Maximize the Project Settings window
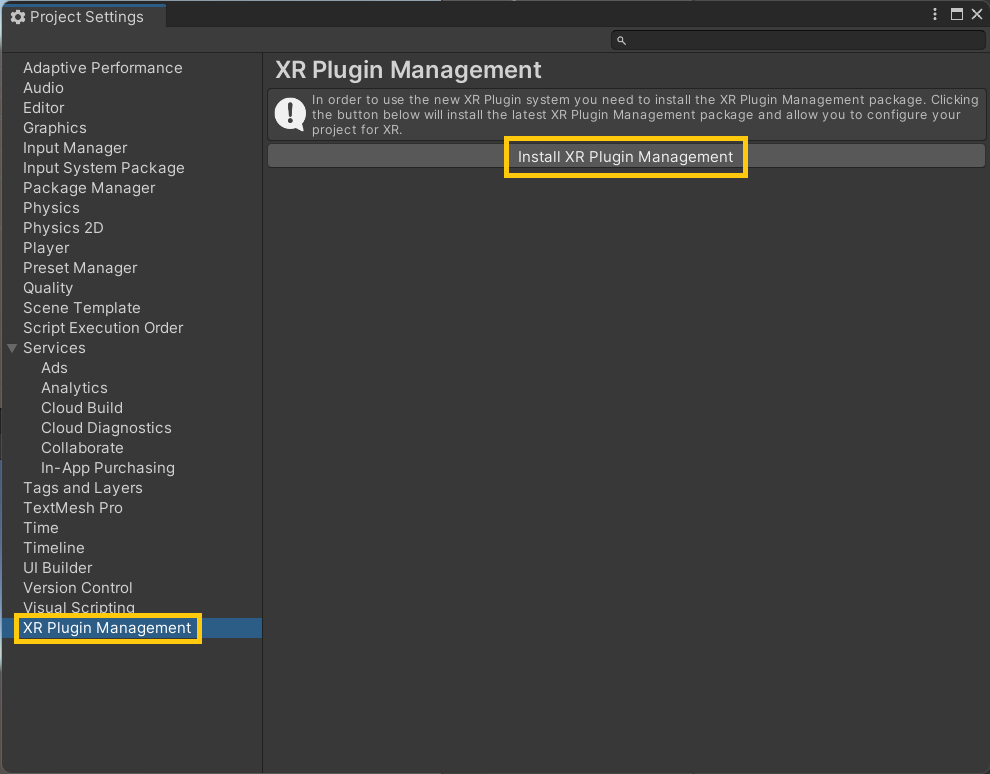Image resolution: width=990 pixels, height=774 pixels. pyautogui.click(x=957, y=15)
